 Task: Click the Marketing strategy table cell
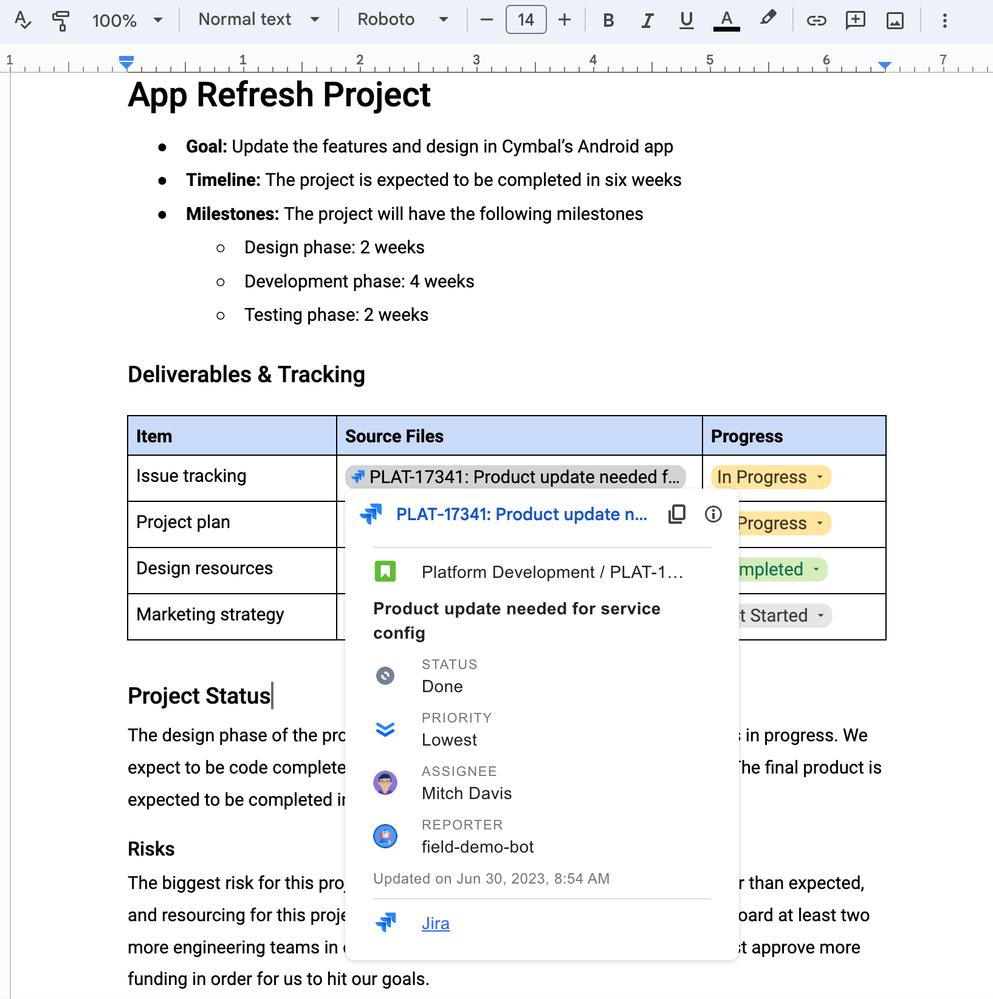(x=232, y=617)
